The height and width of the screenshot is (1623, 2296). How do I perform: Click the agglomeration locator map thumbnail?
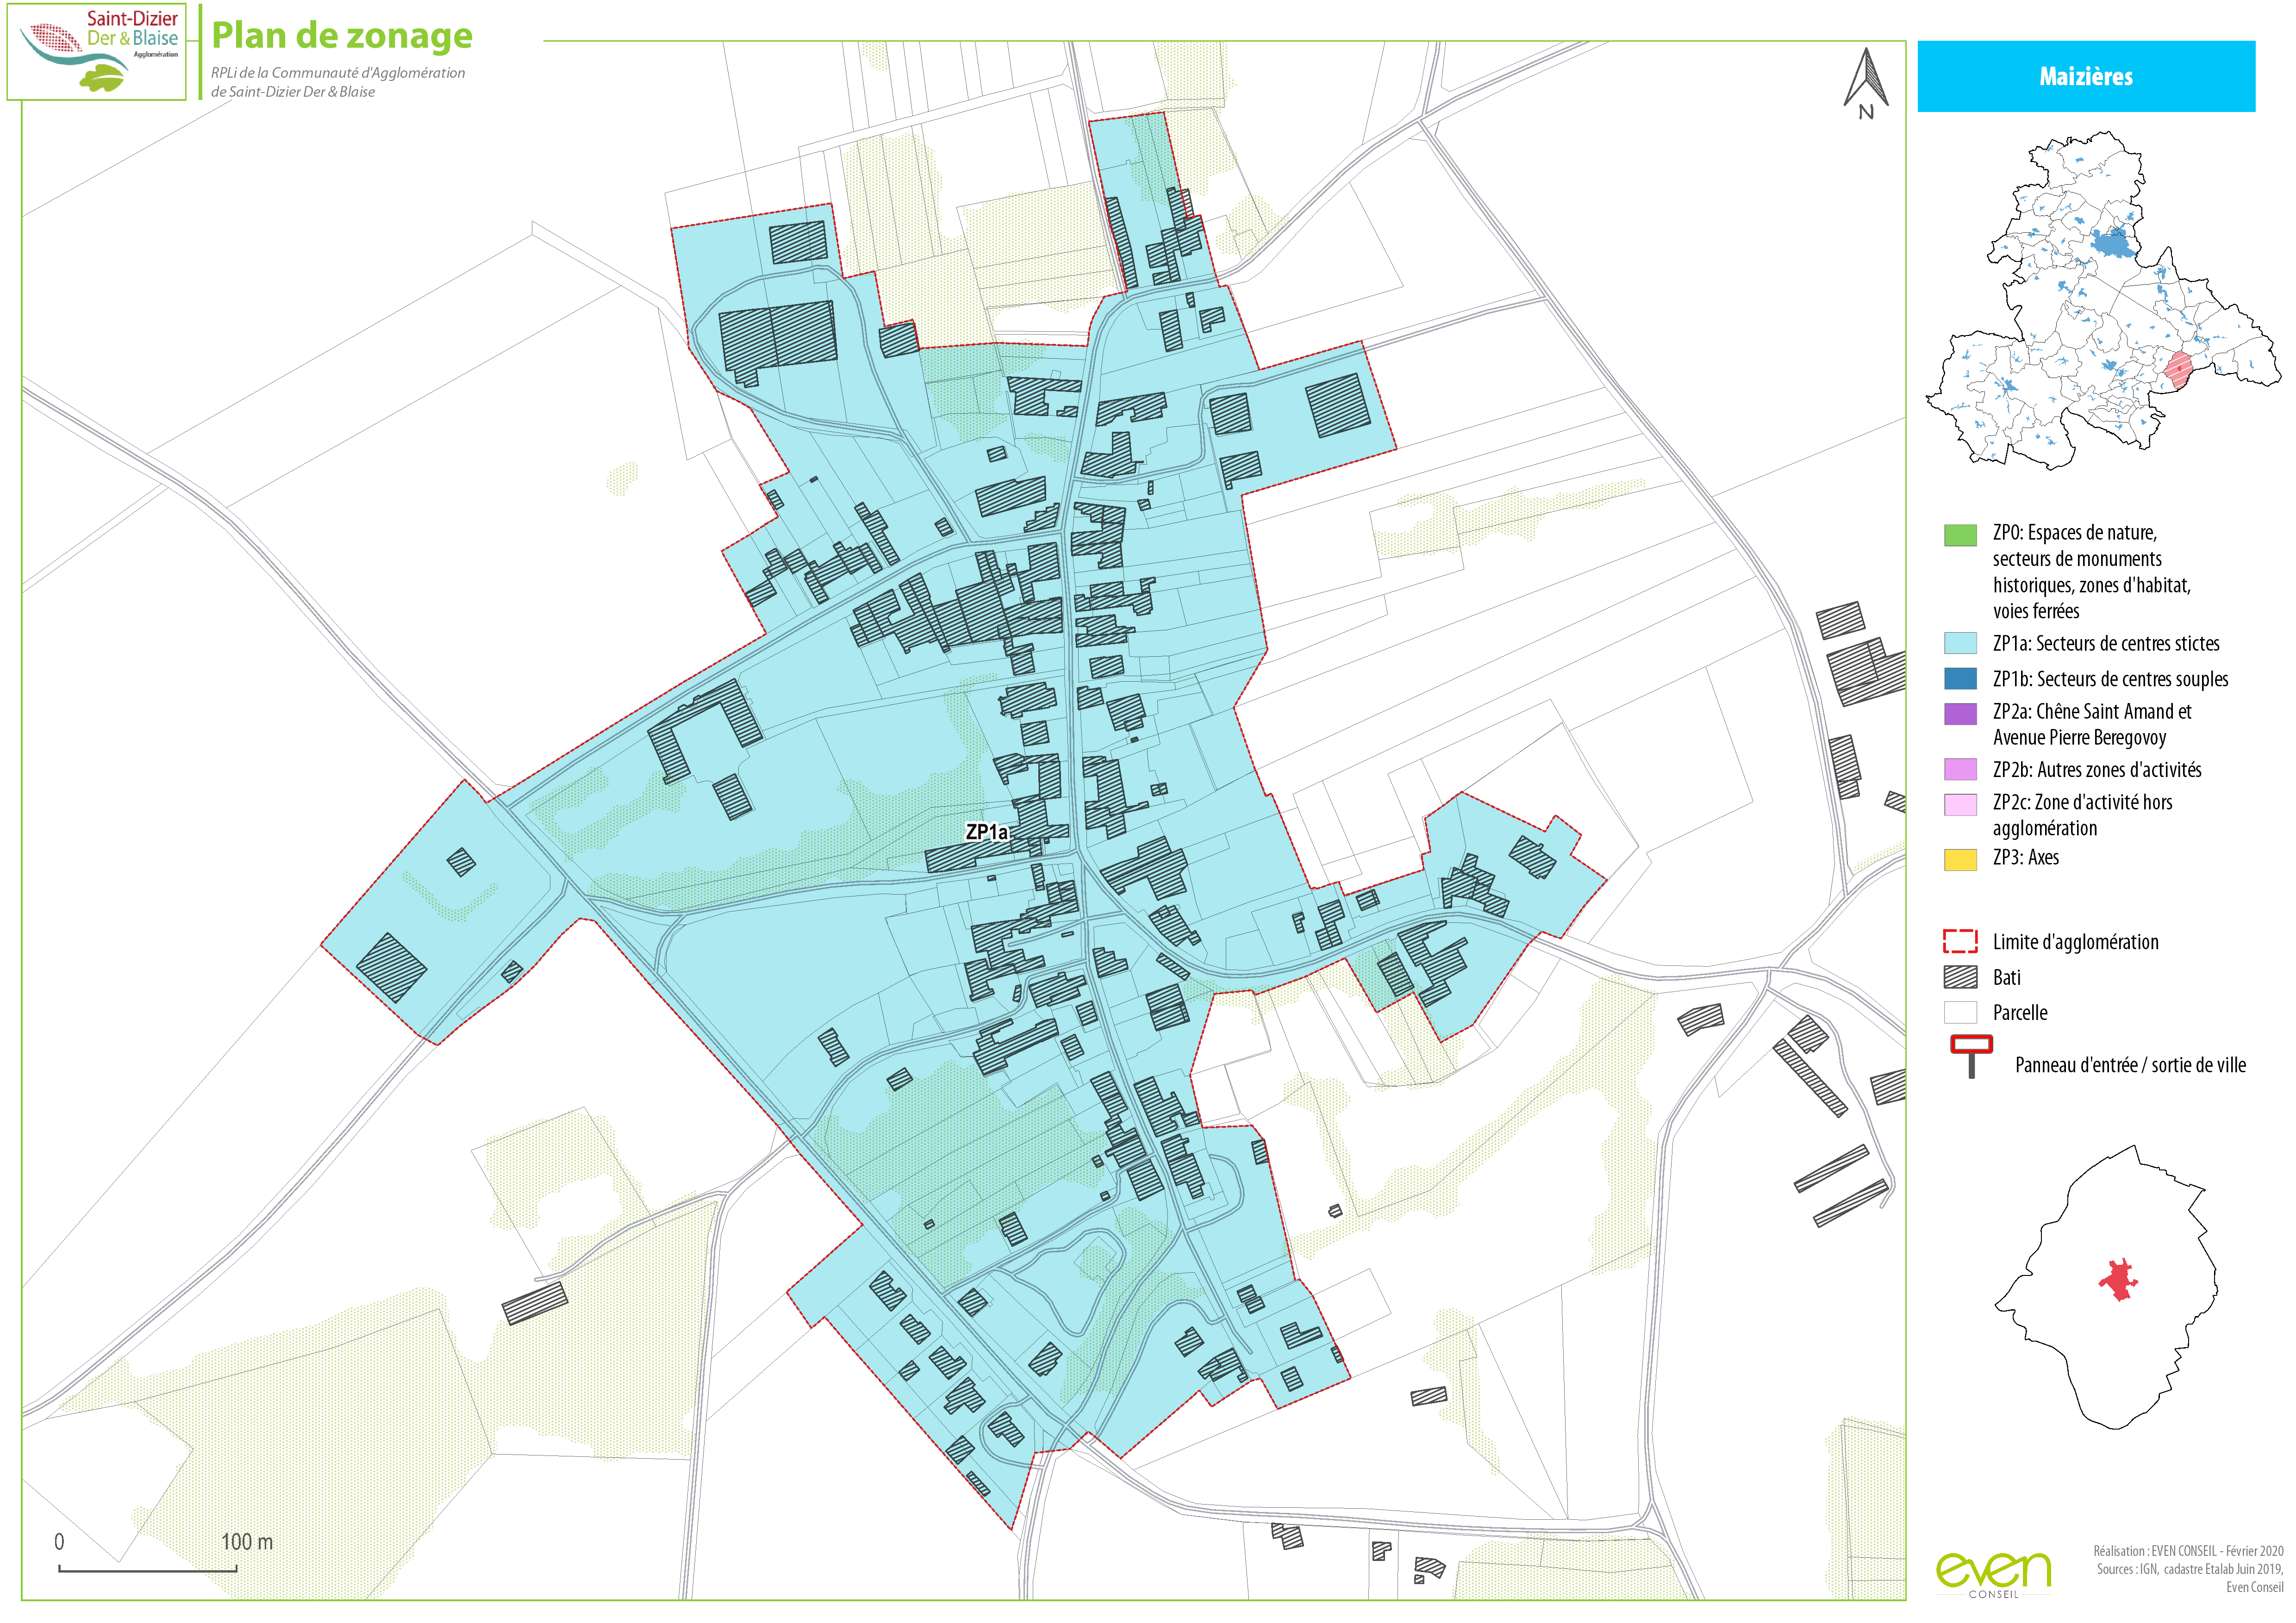coord(2103,300)
